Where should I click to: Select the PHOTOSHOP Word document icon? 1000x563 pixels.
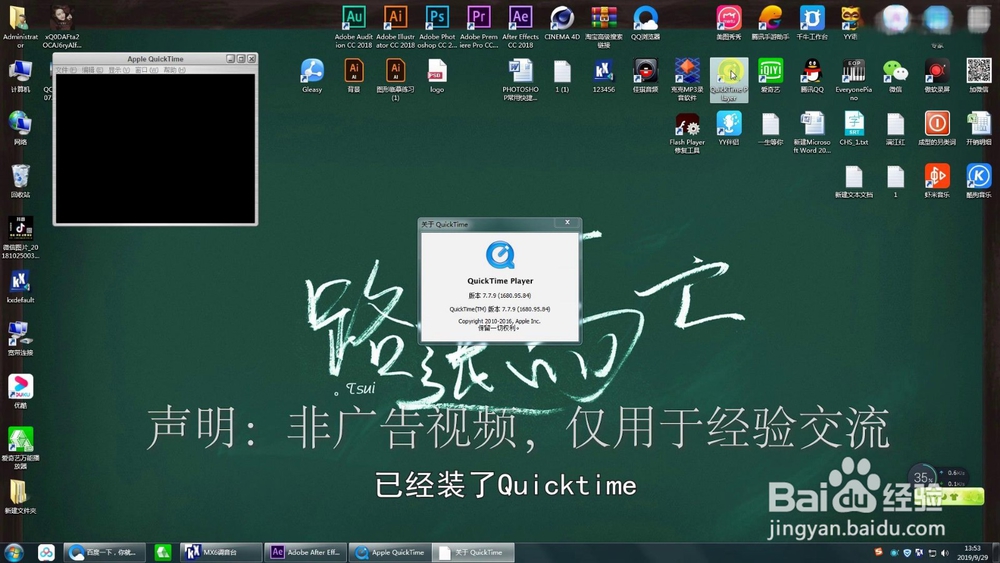[520, 80]
